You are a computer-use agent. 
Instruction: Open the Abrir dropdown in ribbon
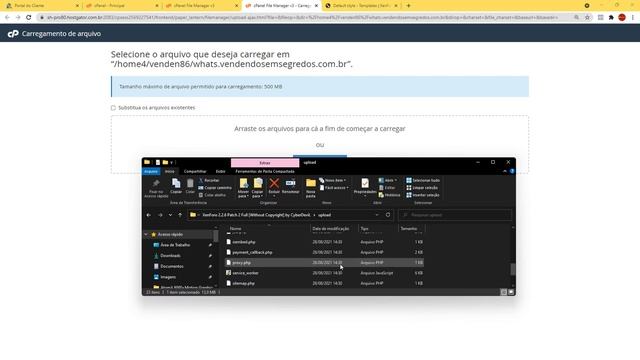388,180
